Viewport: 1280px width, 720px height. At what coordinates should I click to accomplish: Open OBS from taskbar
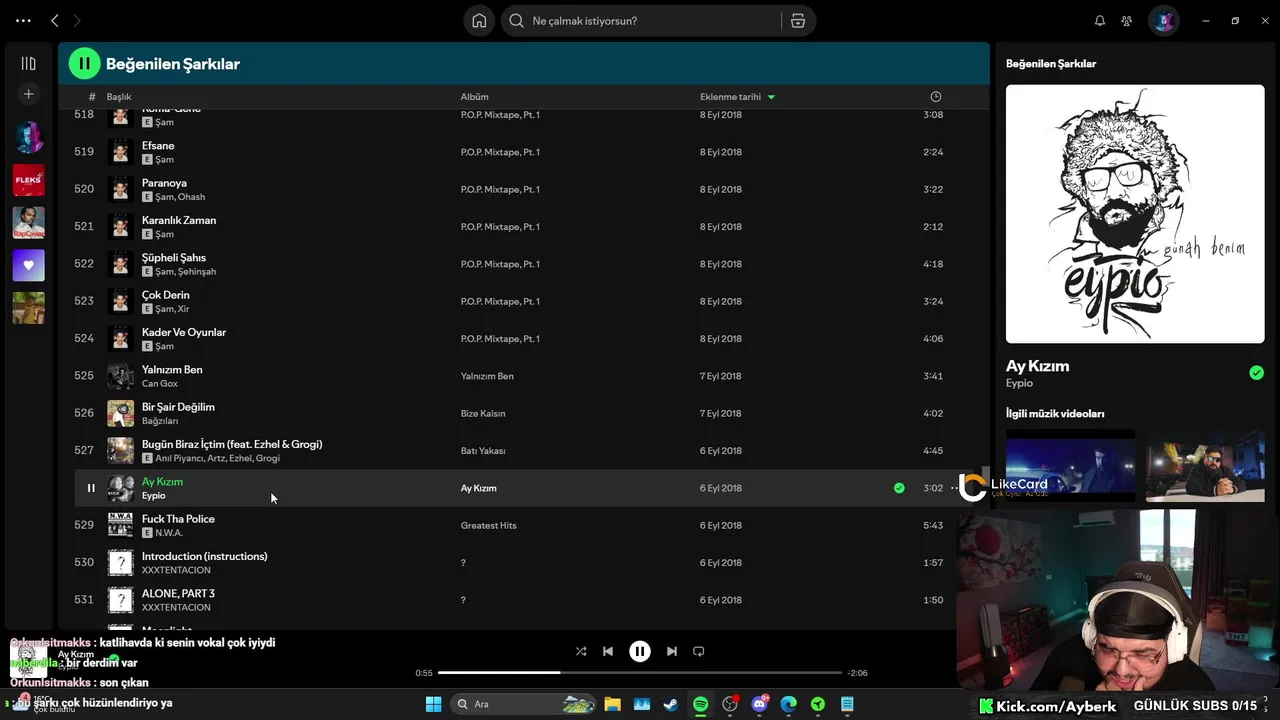(x=730, y=704)
